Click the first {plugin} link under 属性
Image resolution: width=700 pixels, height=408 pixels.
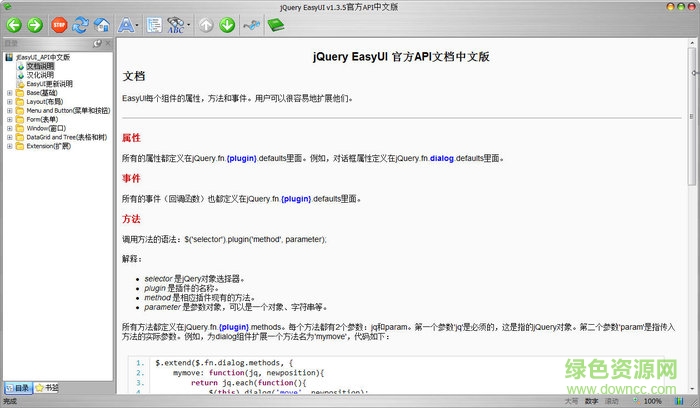click(x=242, y=158)
